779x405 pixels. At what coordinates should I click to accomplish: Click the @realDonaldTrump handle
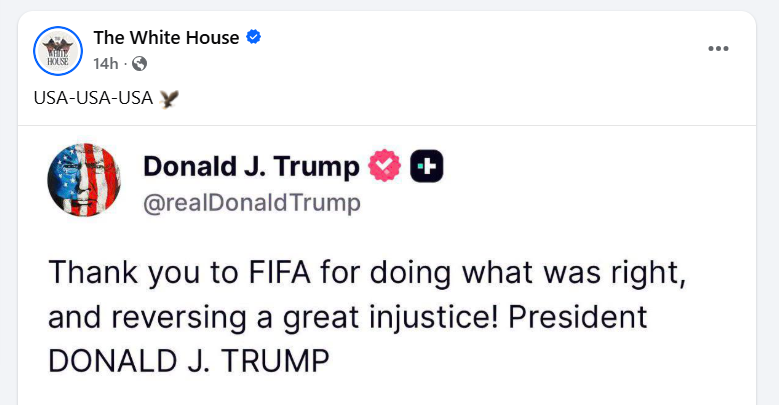tap(252, 203)
